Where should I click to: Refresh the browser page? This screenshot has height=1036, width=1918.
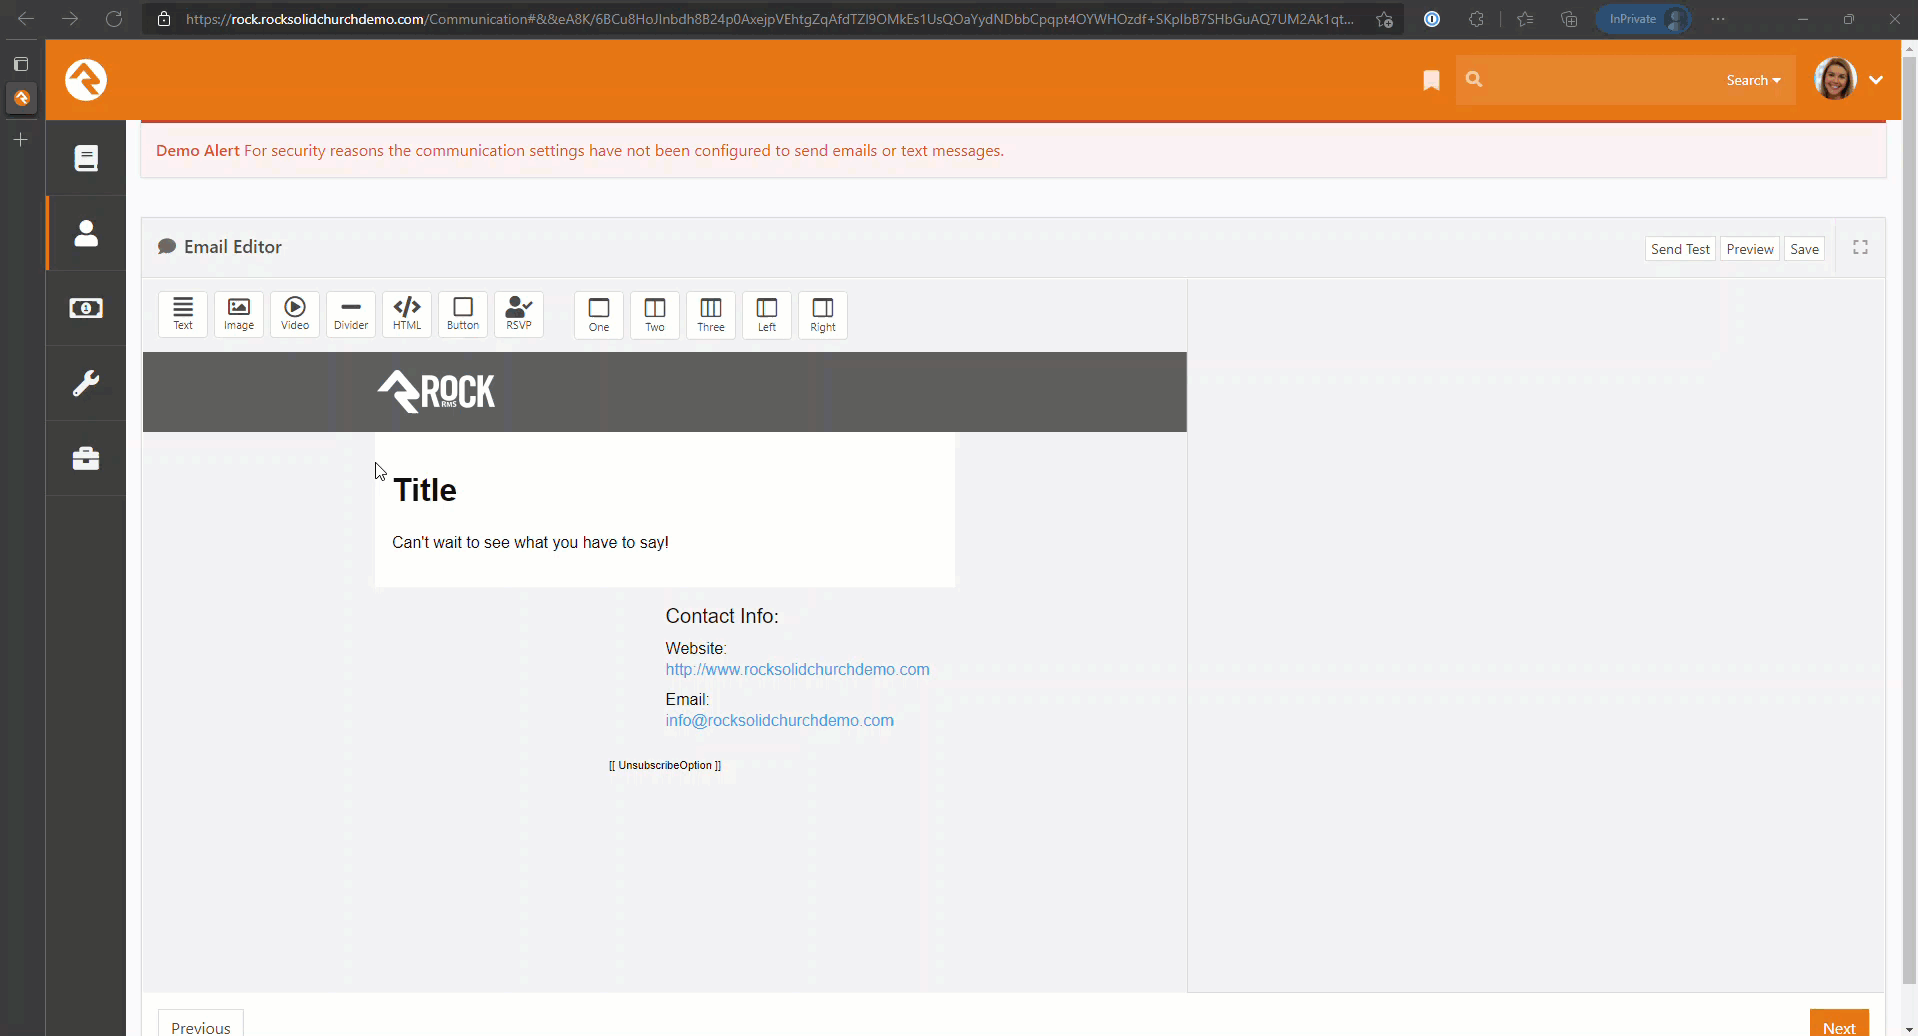click(114, 19)
